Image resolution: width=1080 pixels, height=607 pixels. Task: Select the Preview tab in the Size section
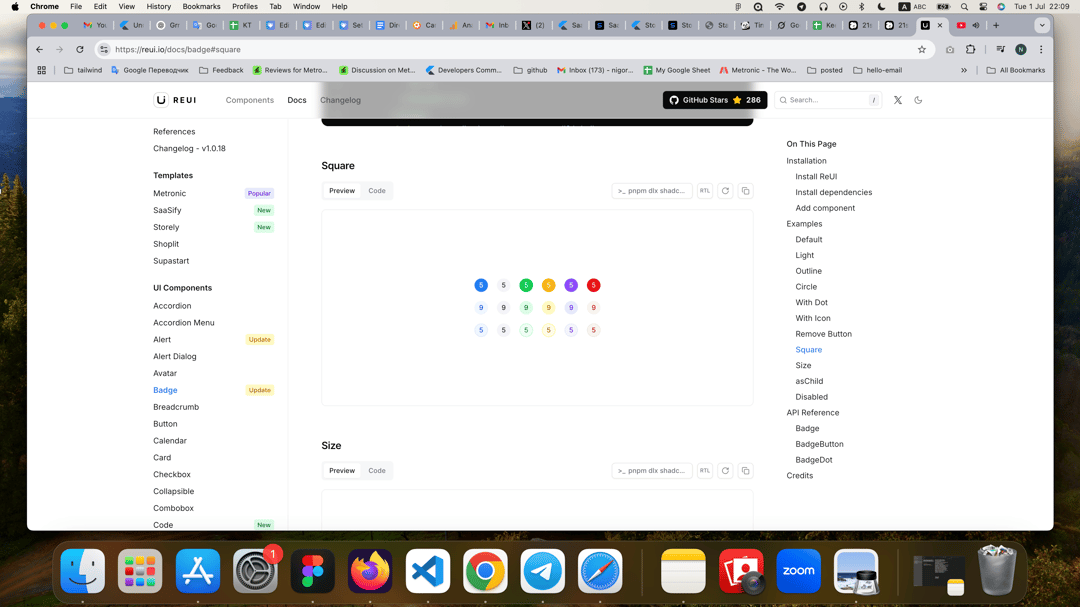point(342,471)
